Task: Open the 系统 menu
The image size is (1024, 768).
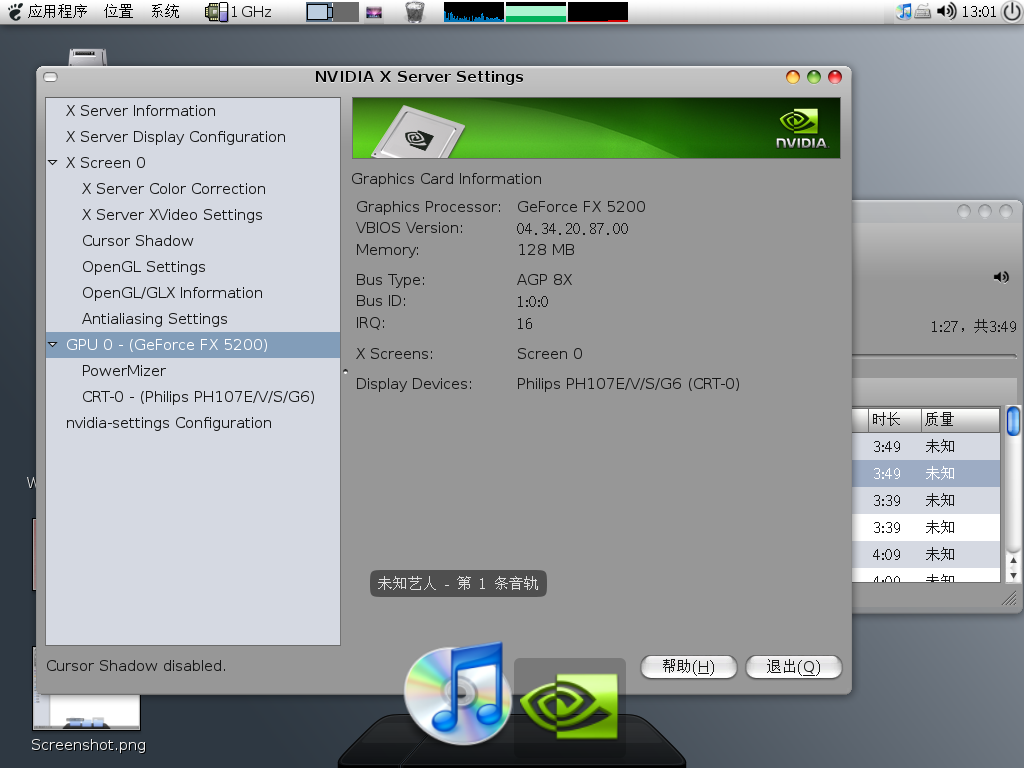Action: click(x=165, y=12)
